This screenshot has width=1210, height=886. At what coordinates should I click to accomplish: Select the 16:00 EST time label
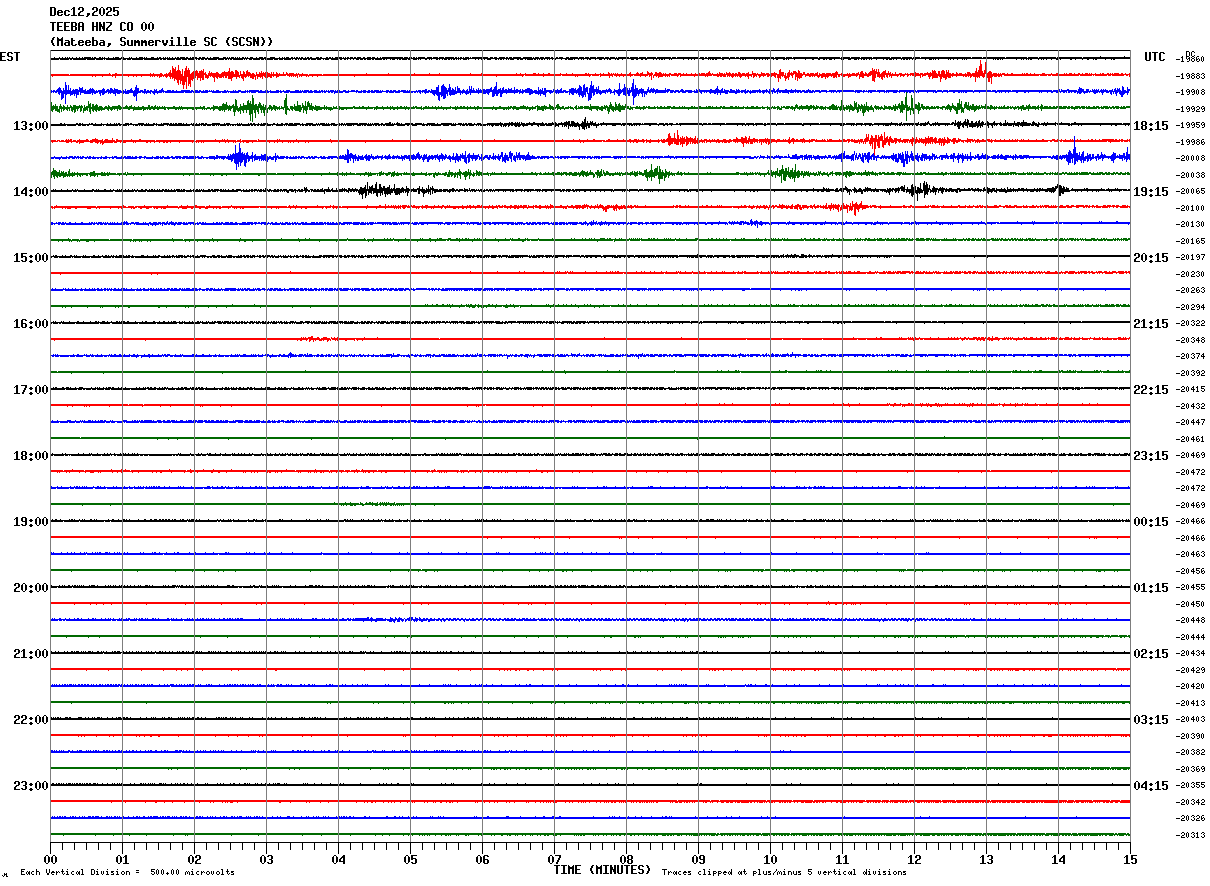click(30, 324)
